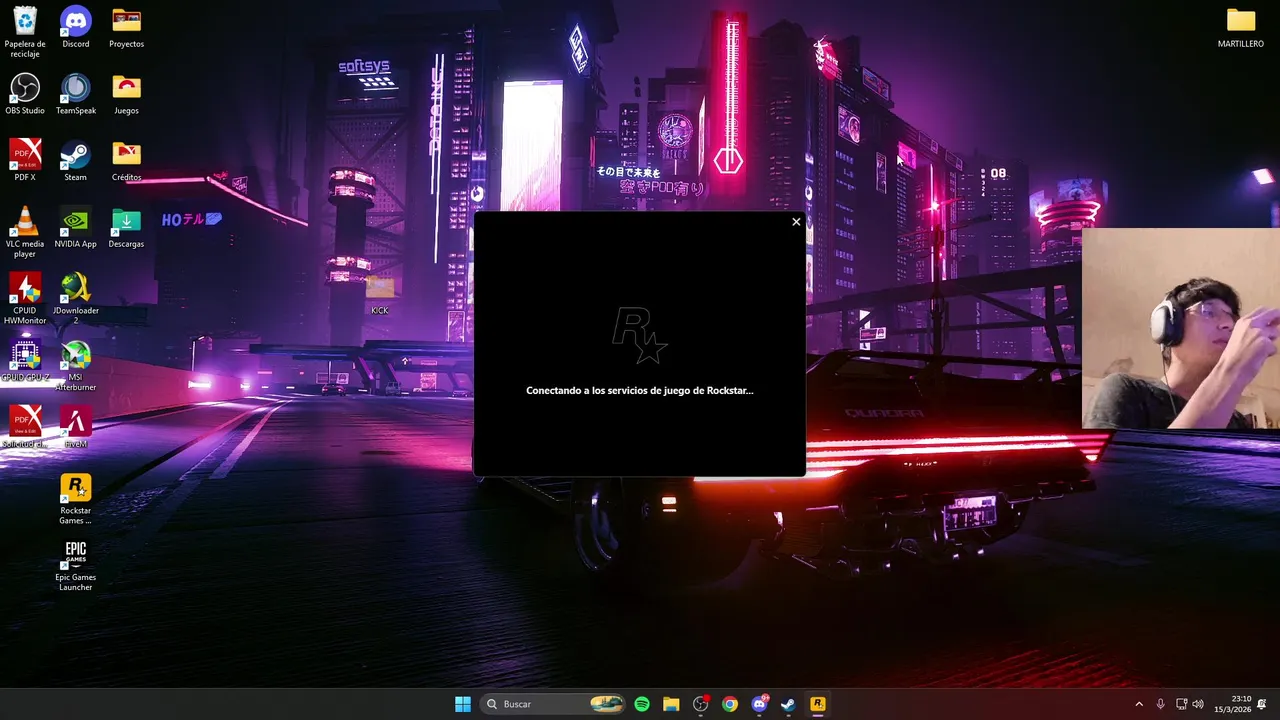The height and width of the screenshot is (720, 1280).
Task: Open the MARTILLERO folder on desktop
Action: tap(1240, 27)
